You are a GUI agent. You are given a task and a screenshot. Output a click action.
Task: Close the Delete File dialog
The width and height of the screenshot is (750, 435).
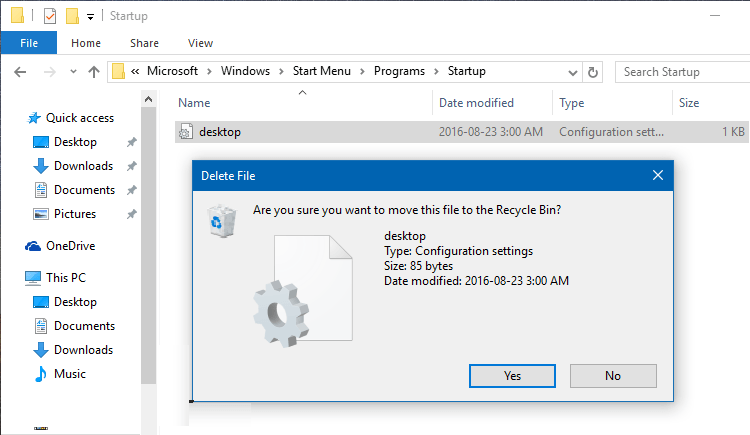pos(658,175)
